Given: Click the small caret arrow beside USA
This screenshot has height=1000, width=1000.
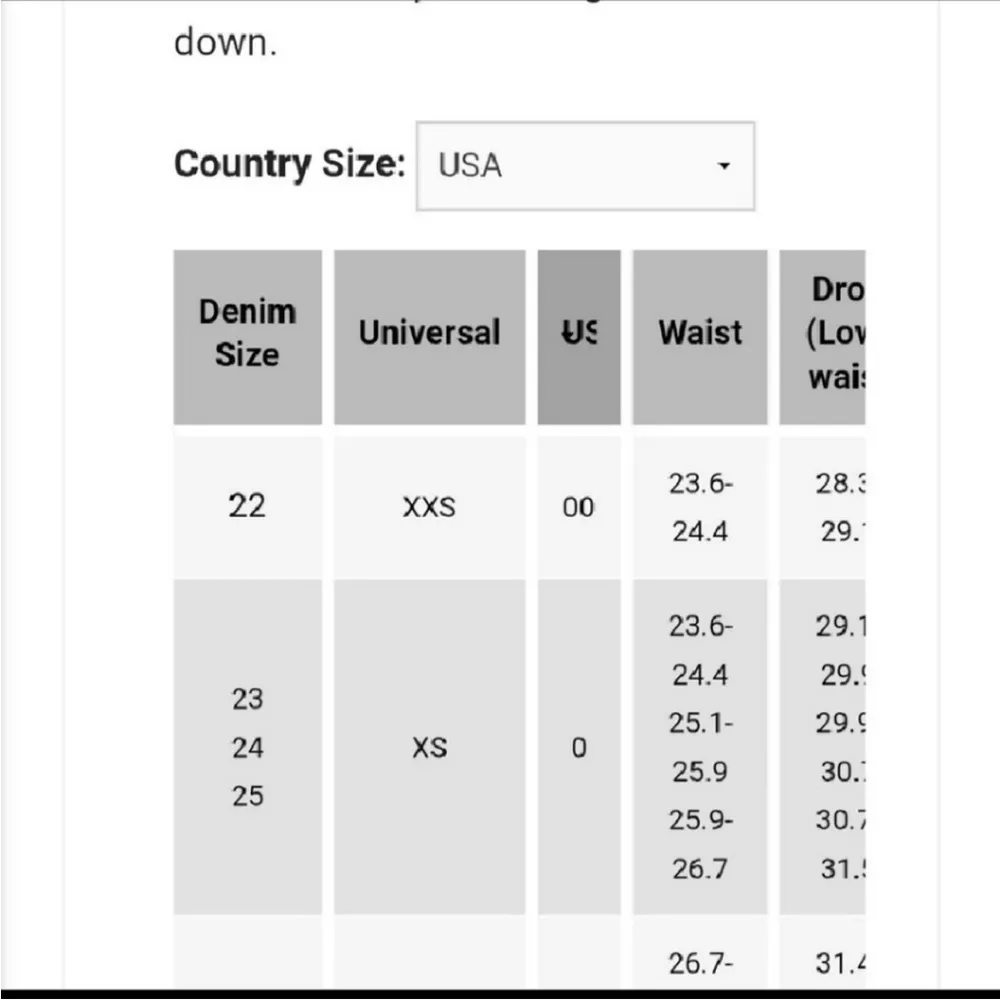Looking at the screenshot, I should pyautogui.click(x=725, y=166).
